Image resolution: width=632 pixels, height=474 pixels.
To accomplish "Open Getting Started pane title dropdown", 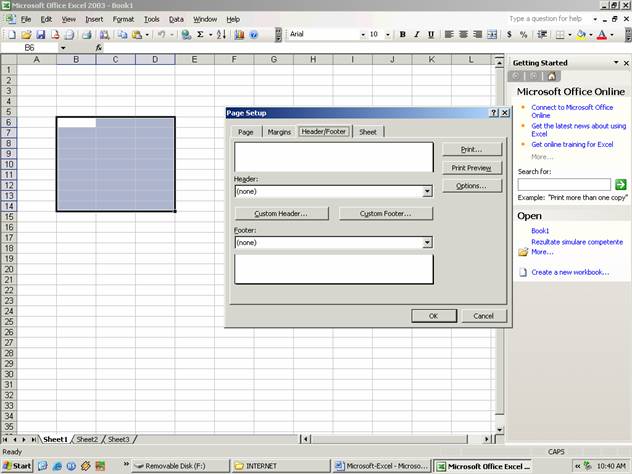I will tap(616, 62).
